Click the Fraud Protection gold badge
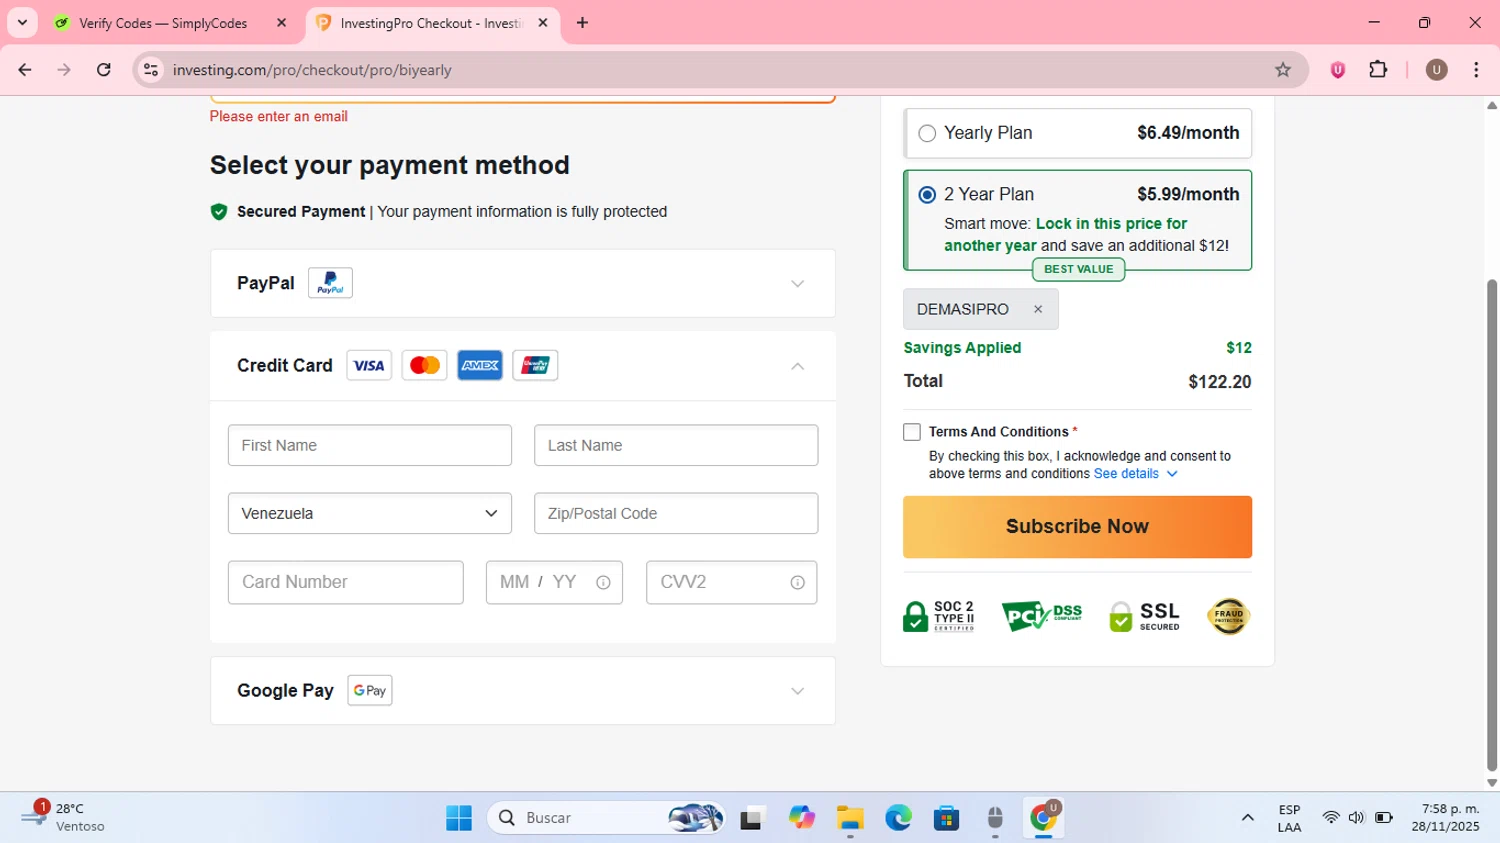 1228,616
